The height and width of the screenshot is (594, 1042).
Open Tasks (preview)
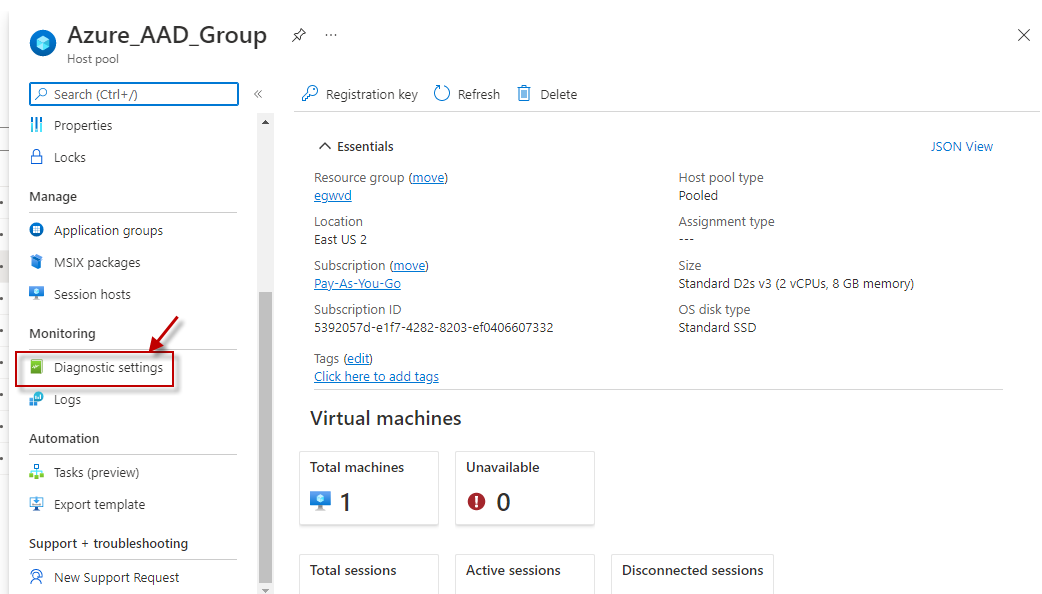point(96,472)
